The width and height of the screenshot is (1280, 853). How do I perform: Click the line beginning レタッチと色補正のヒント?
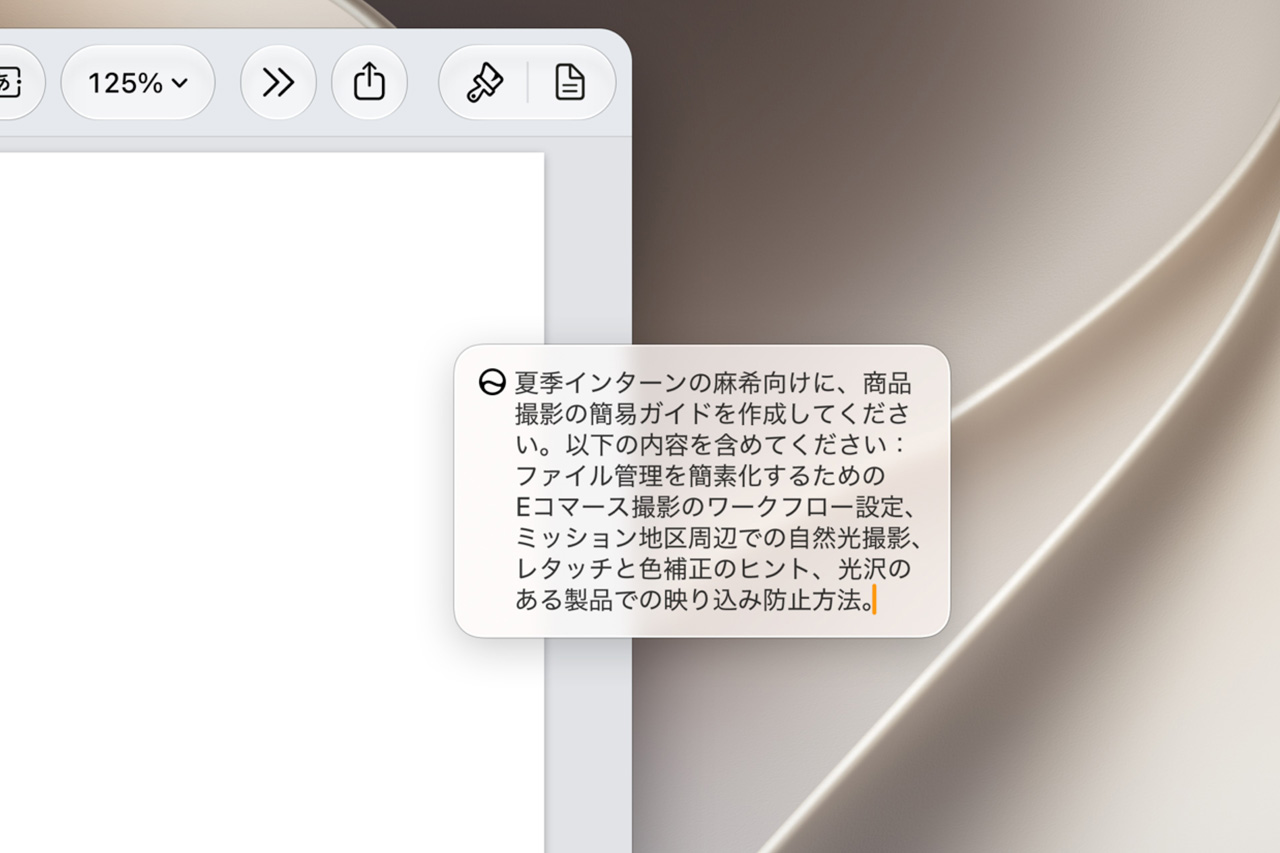(x=713, y=568)
